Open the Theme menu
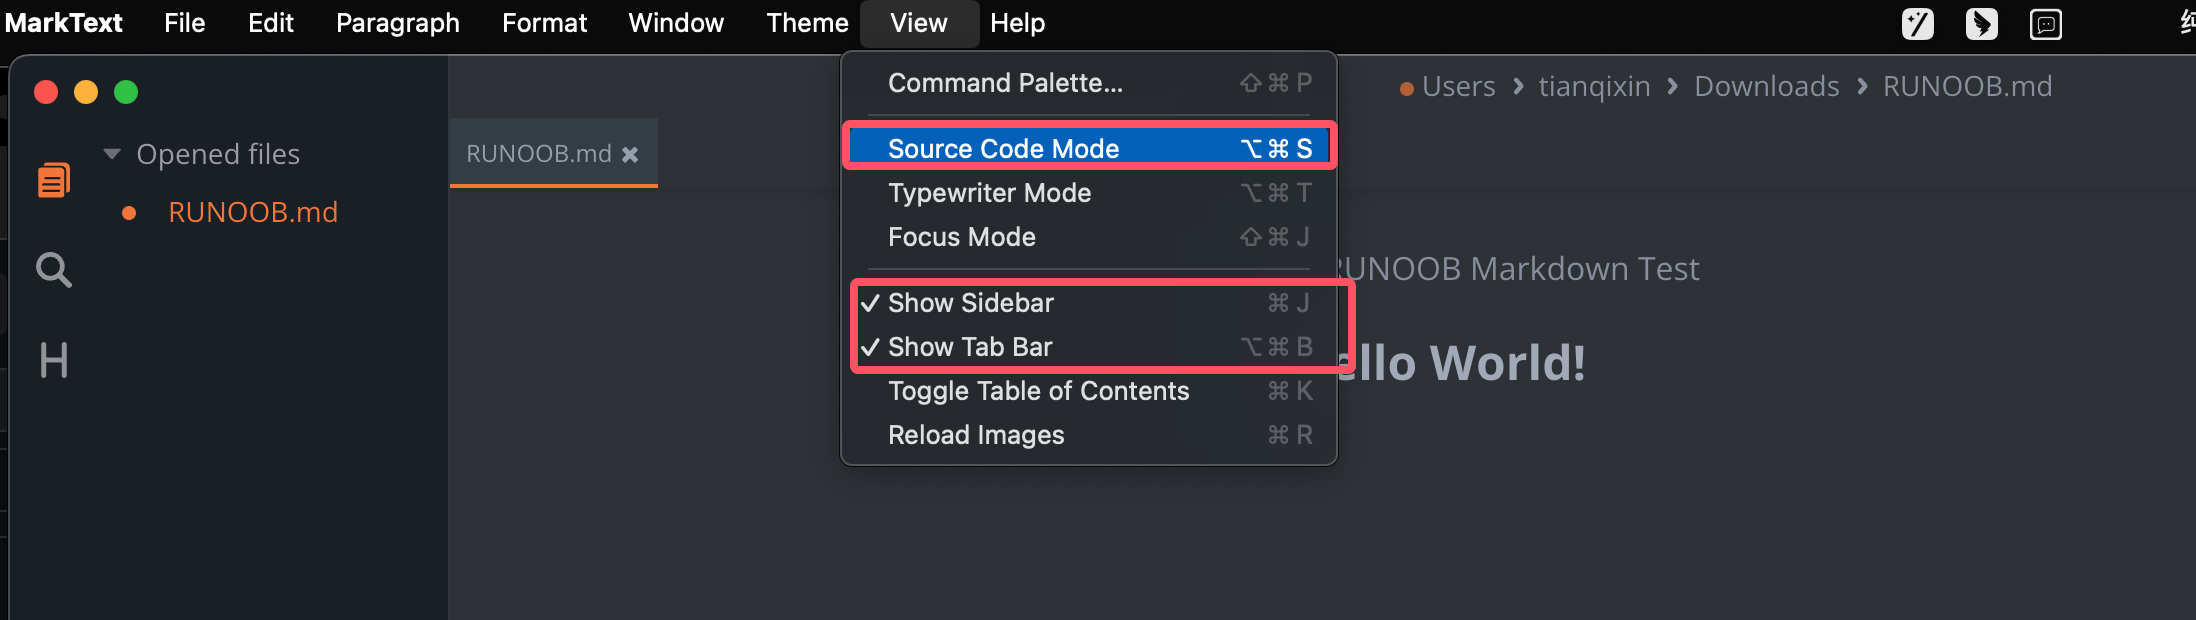Viewport: 2196px width, 620px height. (x=807, y=23)
